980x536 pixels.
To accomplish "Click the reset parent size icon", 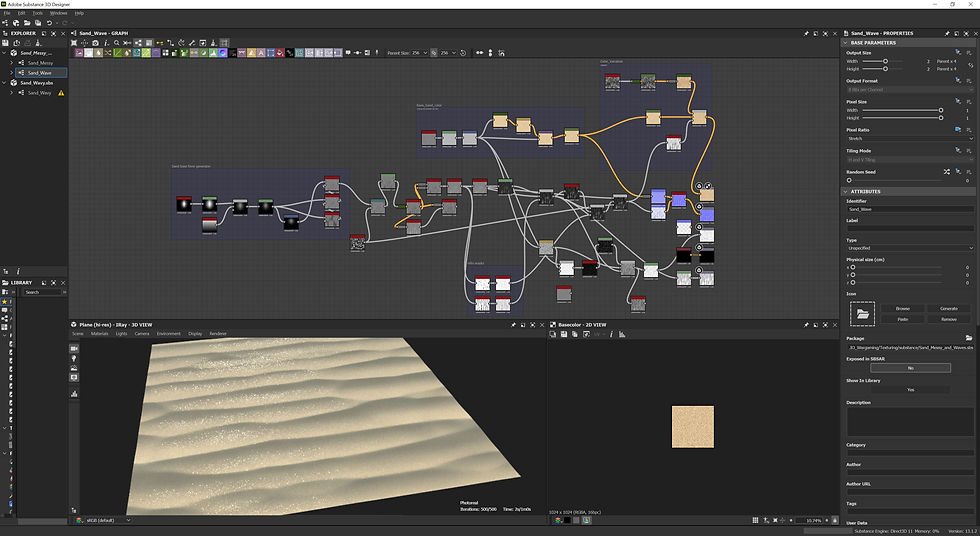I will [x=463, y=53].
